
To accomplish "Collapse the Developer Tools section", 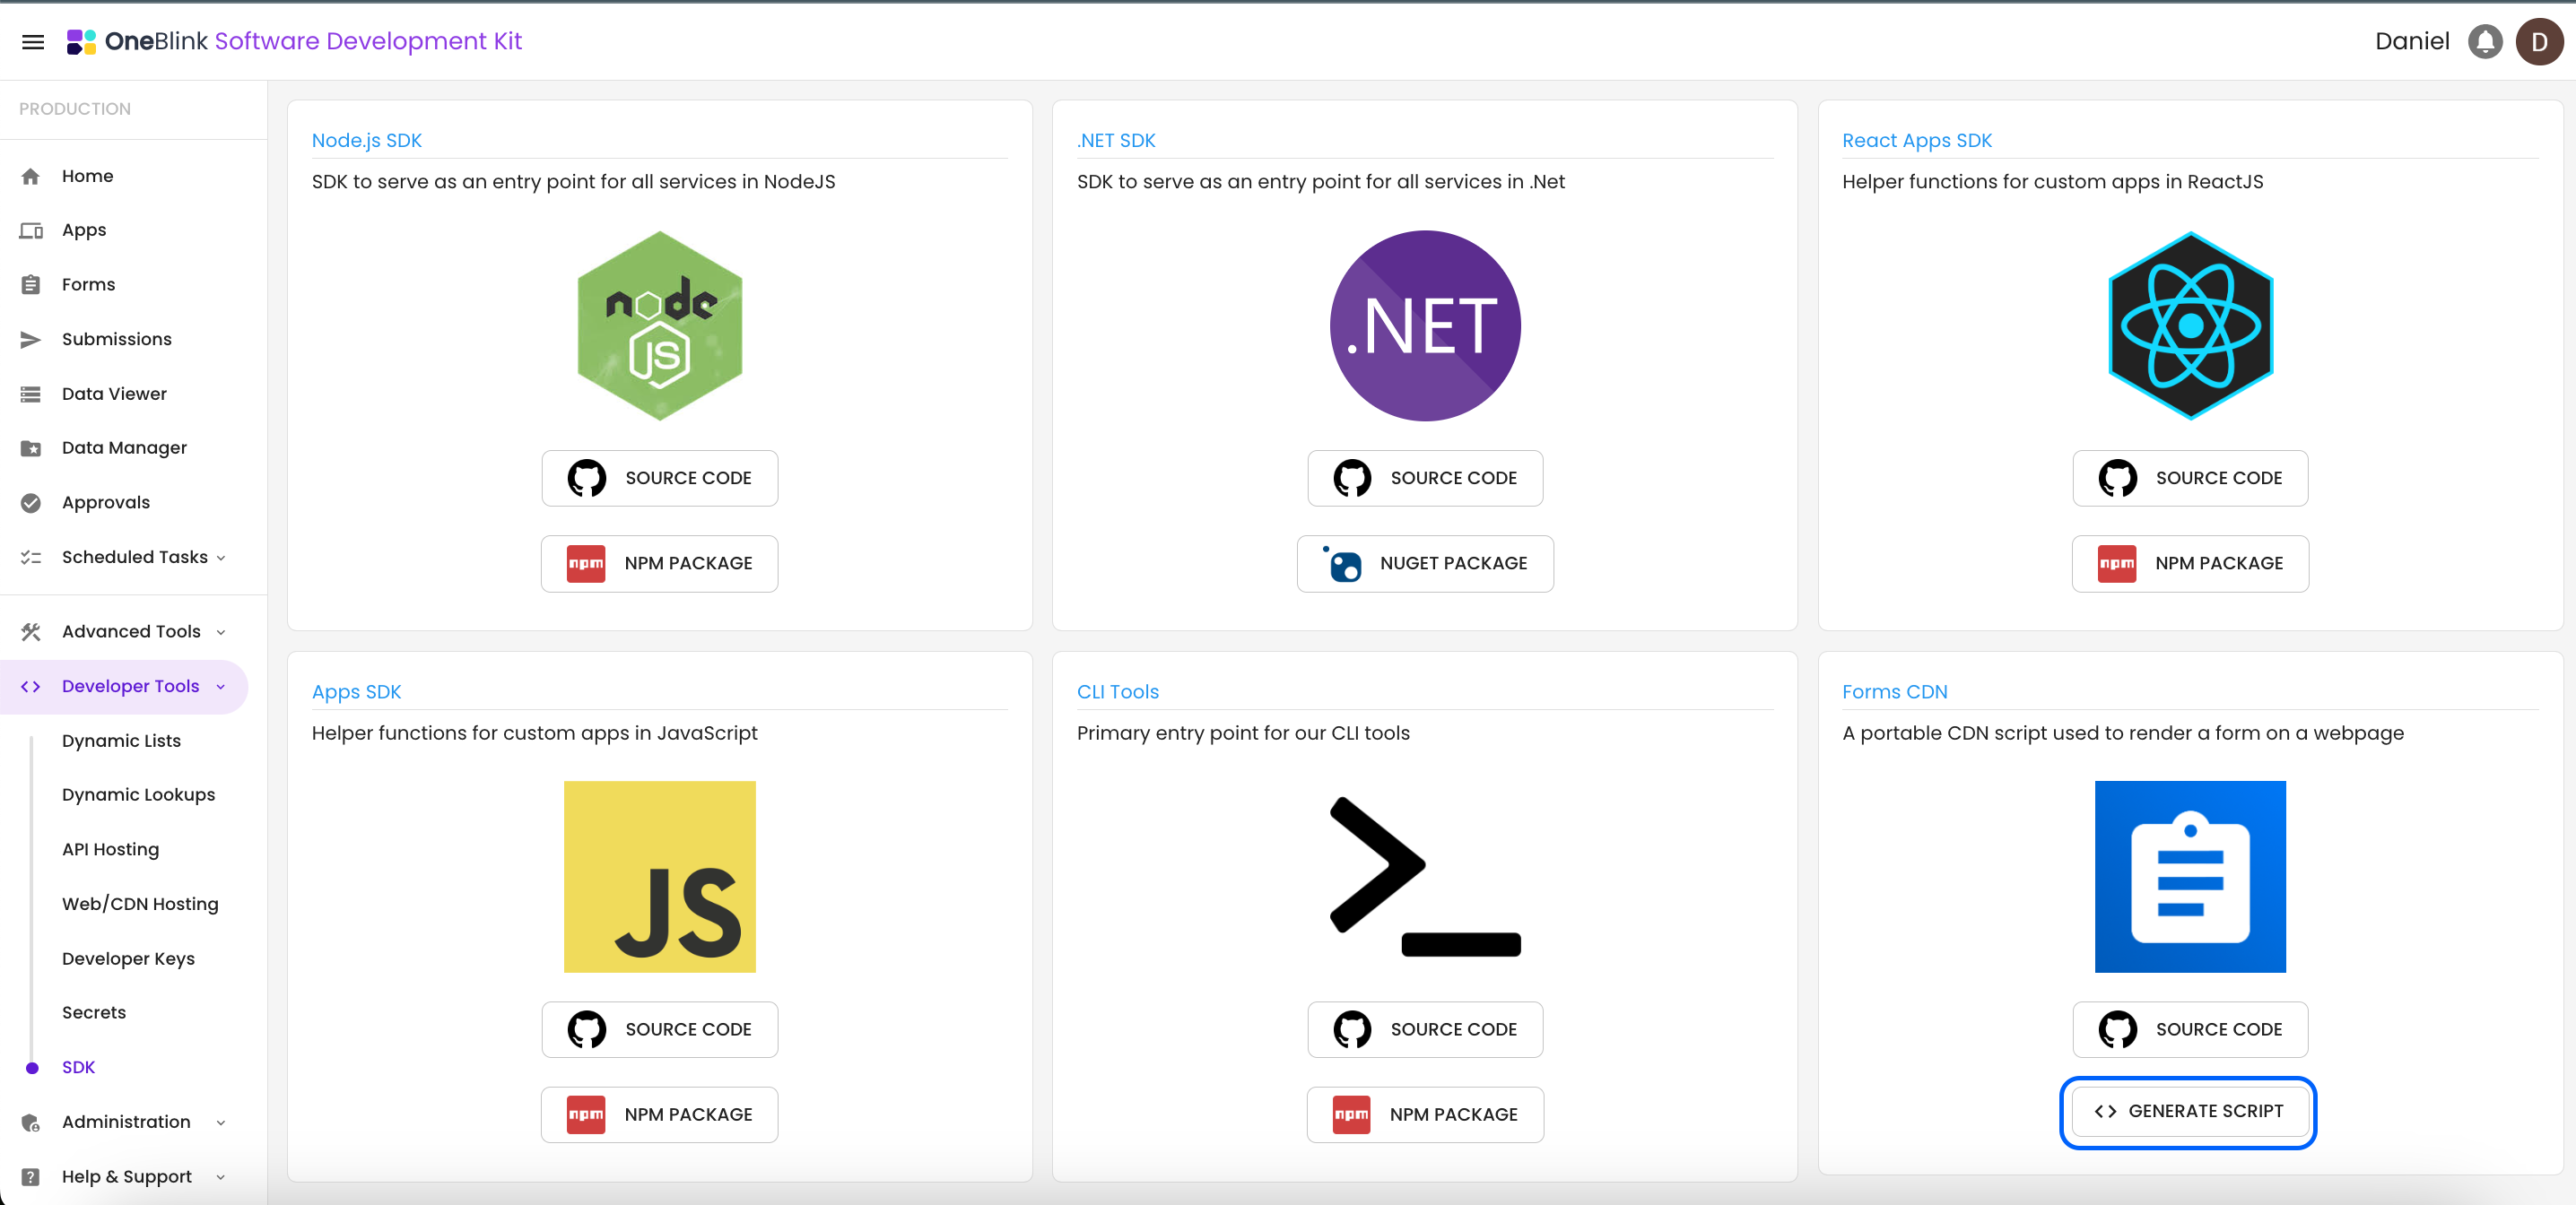I will [x=221, y=686].
